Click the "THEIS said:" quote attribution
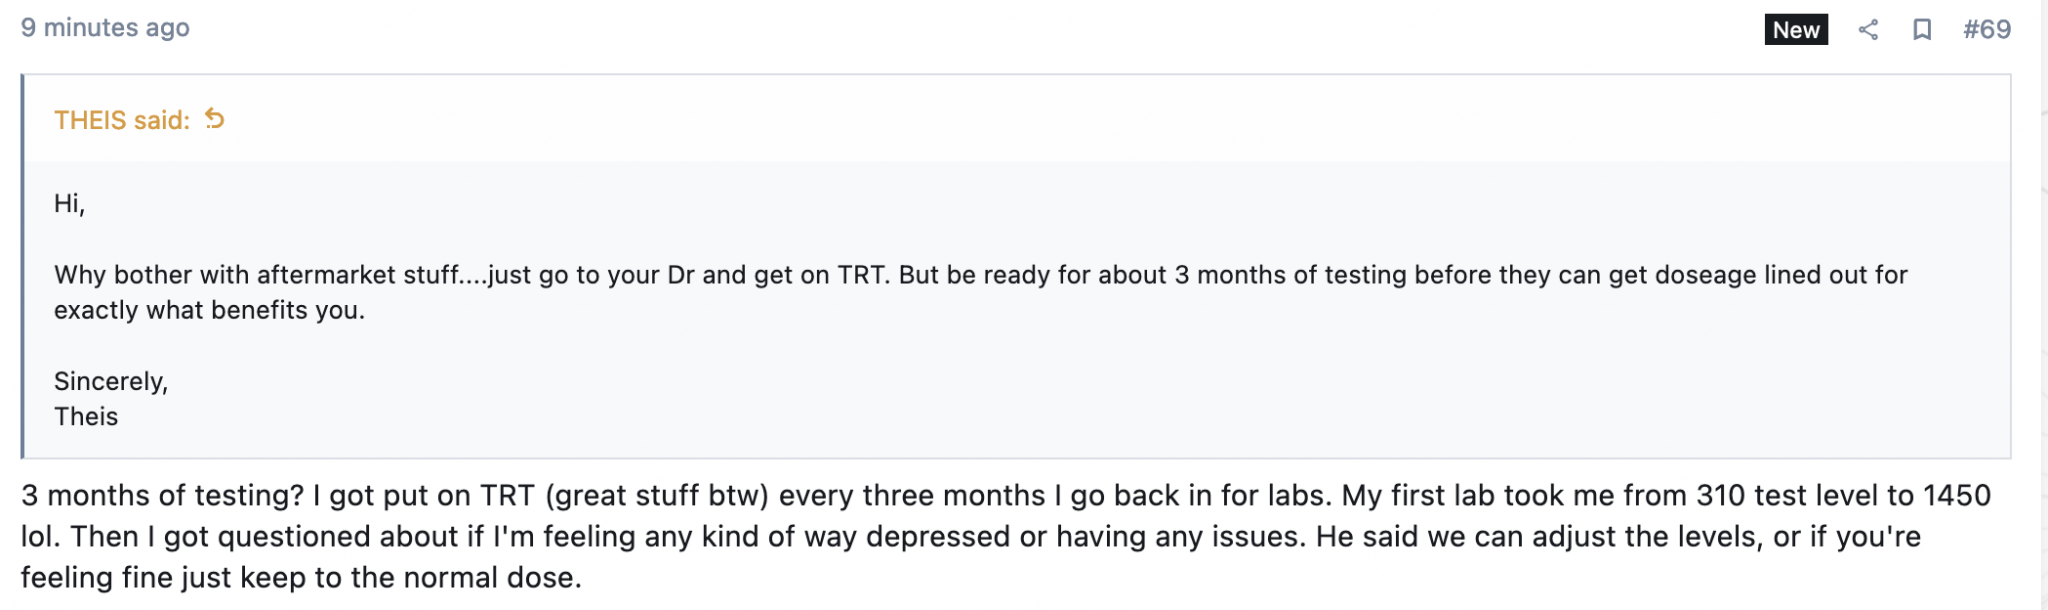 click(122, 121)
